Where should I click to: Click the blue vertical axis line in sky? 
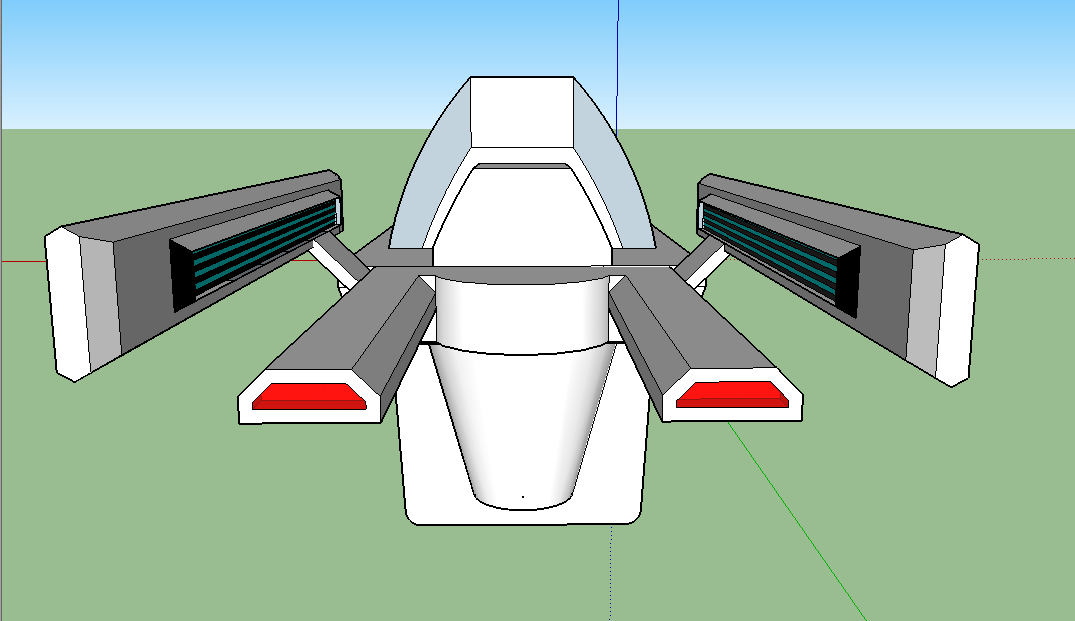click(x=618, y=69)
